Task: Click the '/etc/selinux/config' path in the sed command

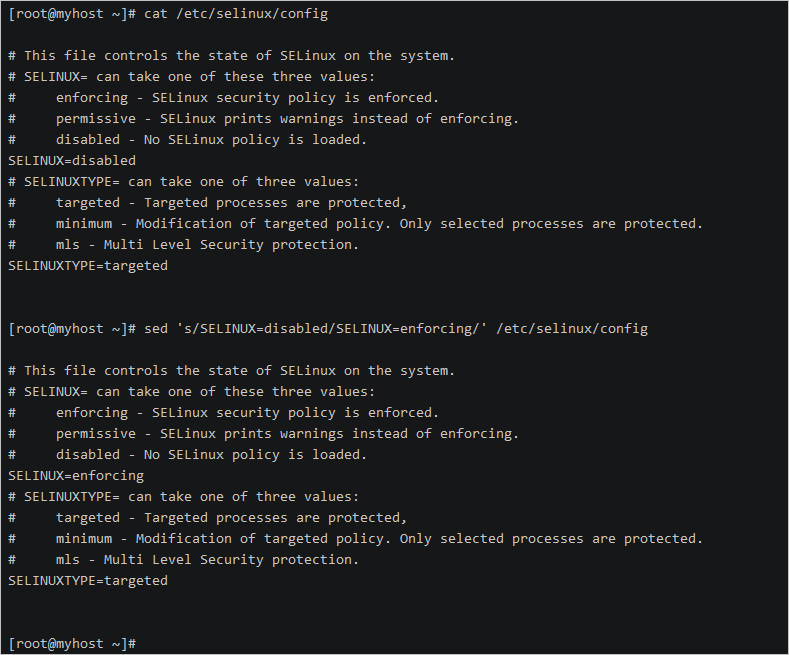Action: [x=572, y=328]
